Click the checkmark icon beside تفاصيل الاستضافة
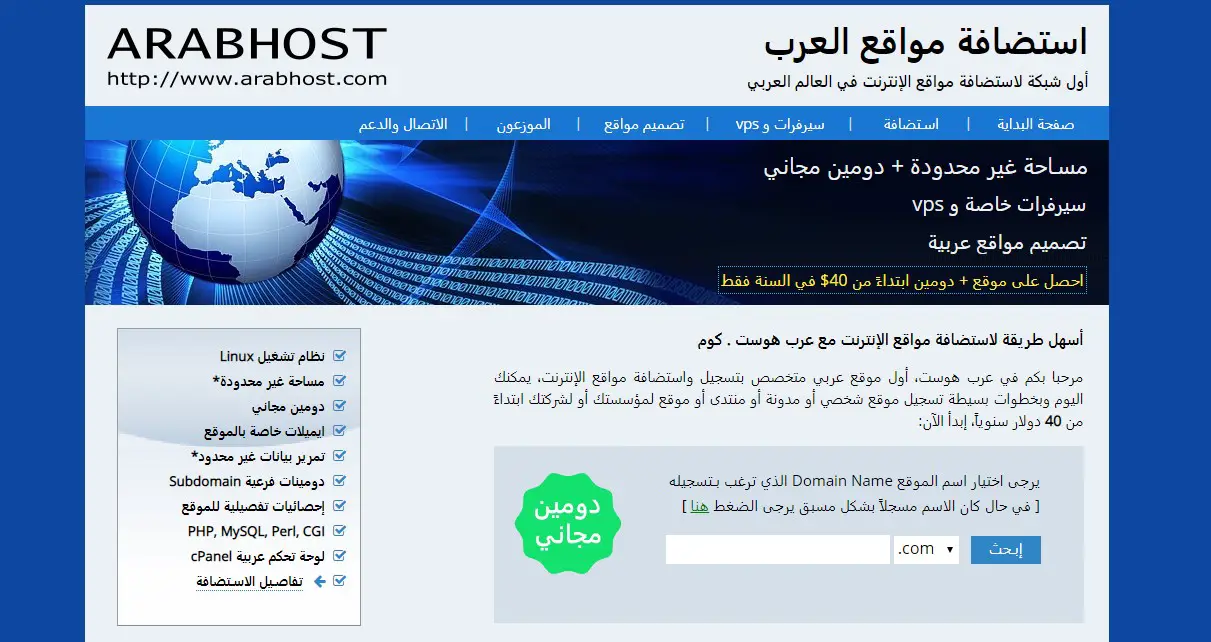Viewport: 1211px width, 642px height. pyautogui.click(x=339, y=581)
